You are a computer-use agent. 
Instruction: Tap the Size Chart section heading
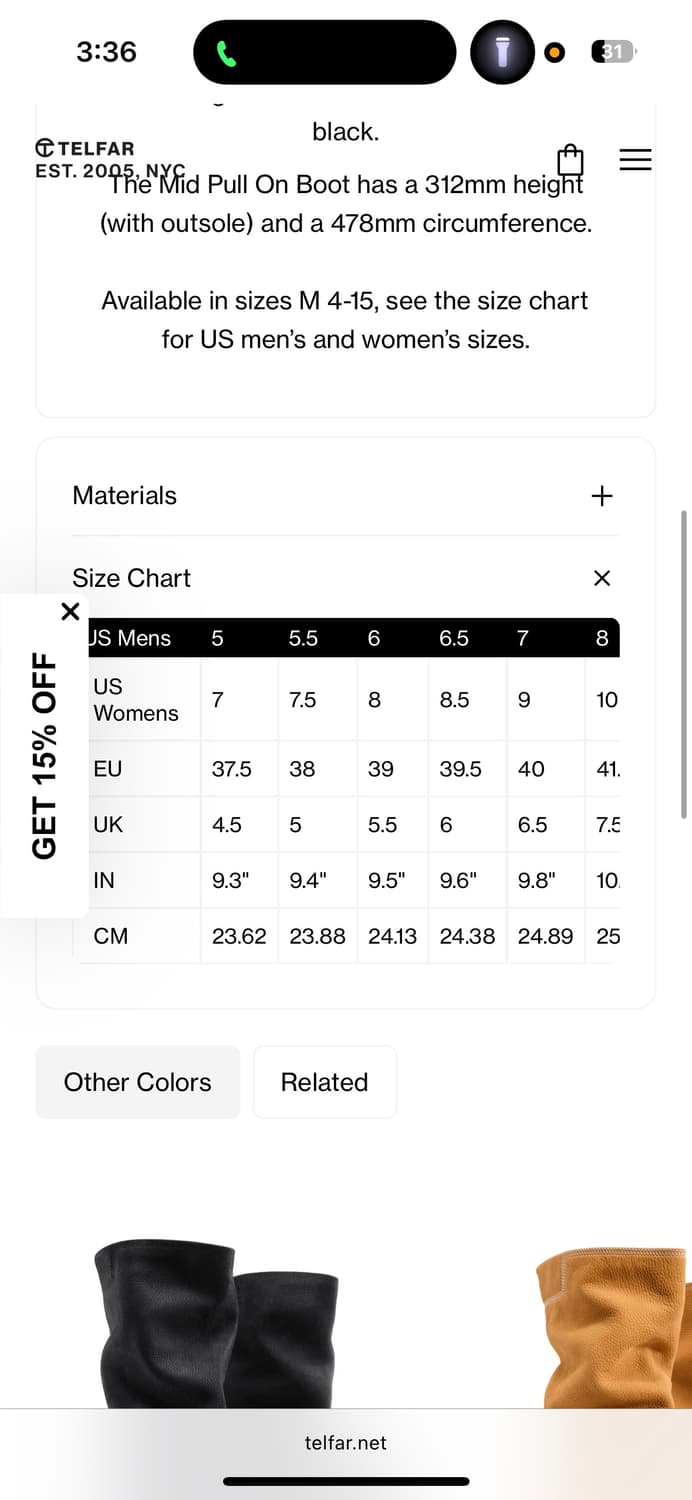[x=131, y=578]
